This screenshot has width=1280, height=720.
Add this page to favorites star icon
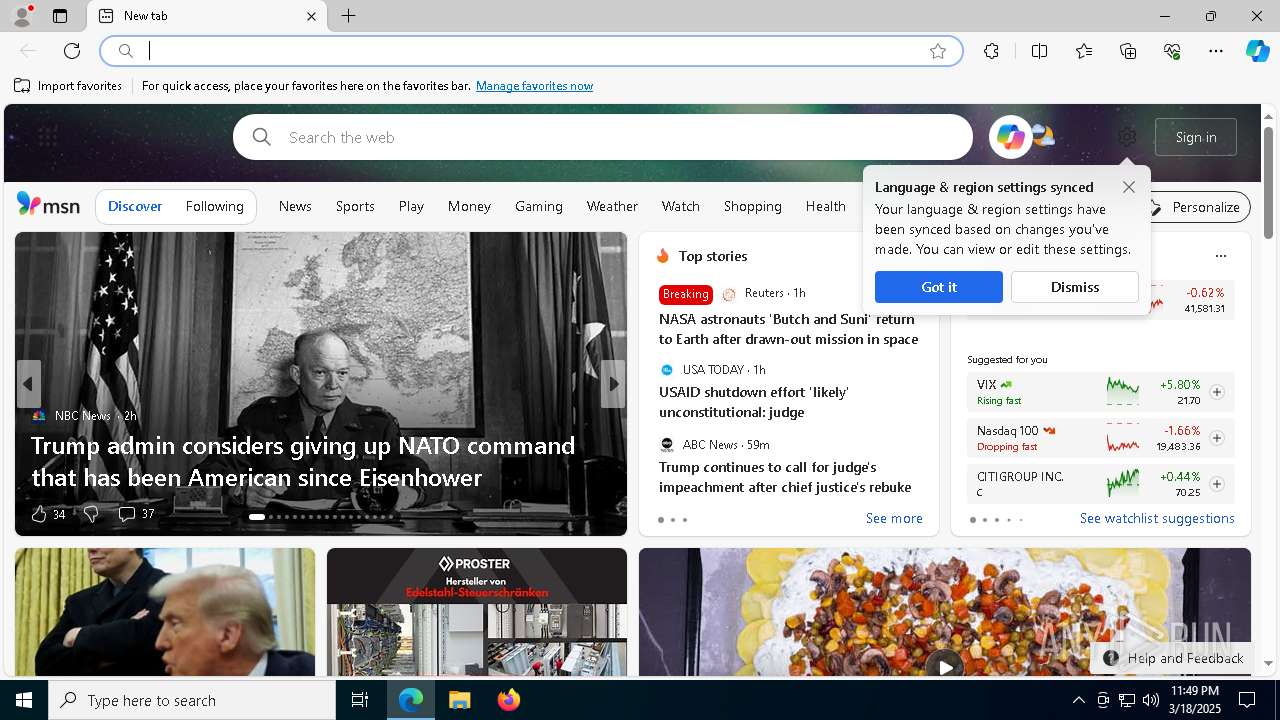click(937, 51)
